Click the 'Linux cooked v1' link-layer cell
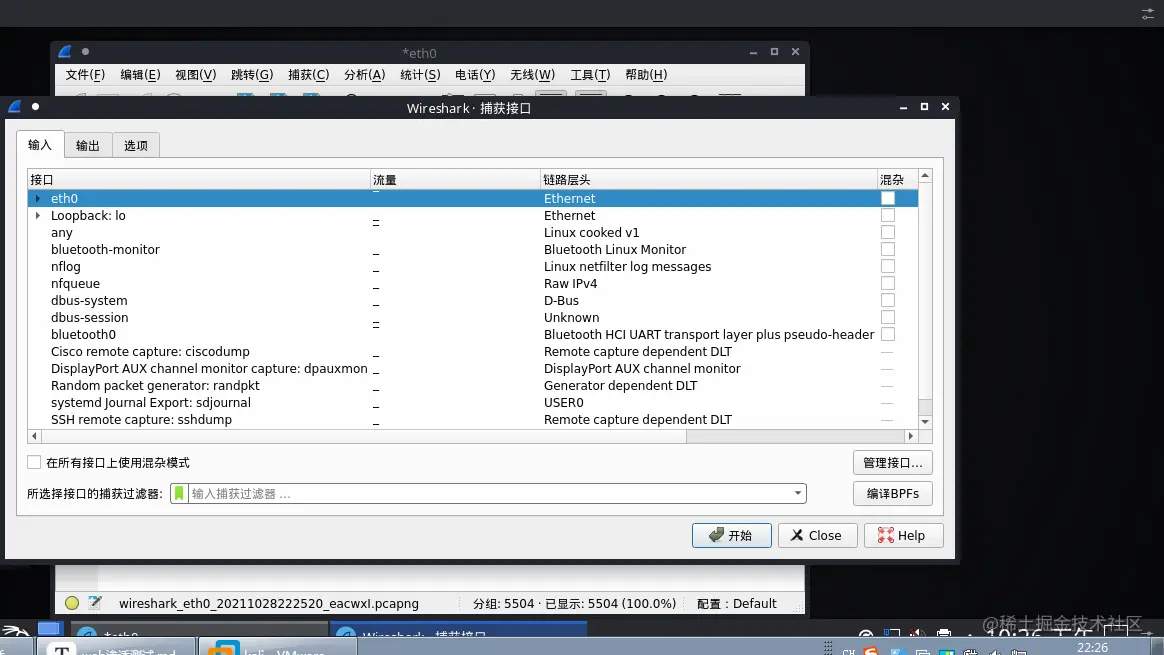This screenshot has width=1164, height=655. click(592, 232)
